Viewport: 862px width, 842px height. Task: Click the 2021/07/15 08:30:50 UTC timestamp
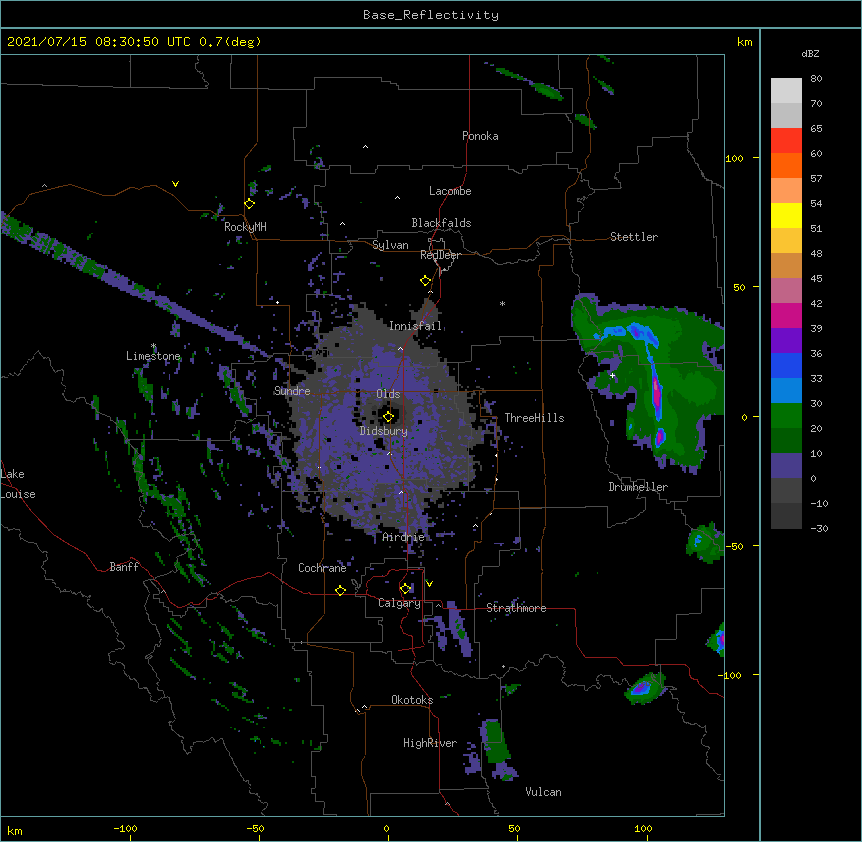click(x=99, y=42)
